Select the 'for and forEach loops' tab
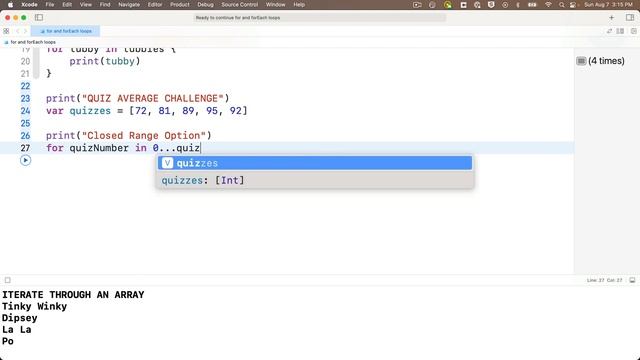This screenshot has width=640, height=360. pos(65,31)
